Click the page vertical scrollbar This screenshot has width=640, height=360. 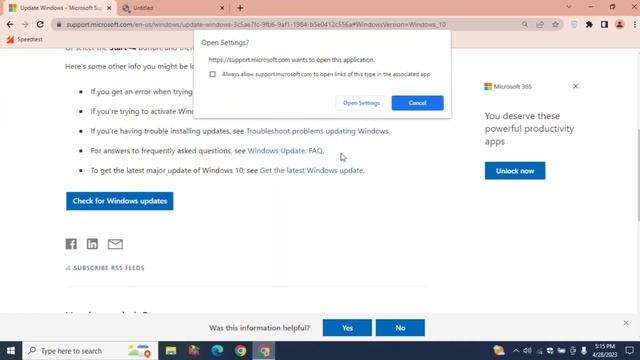click(638, 176)
